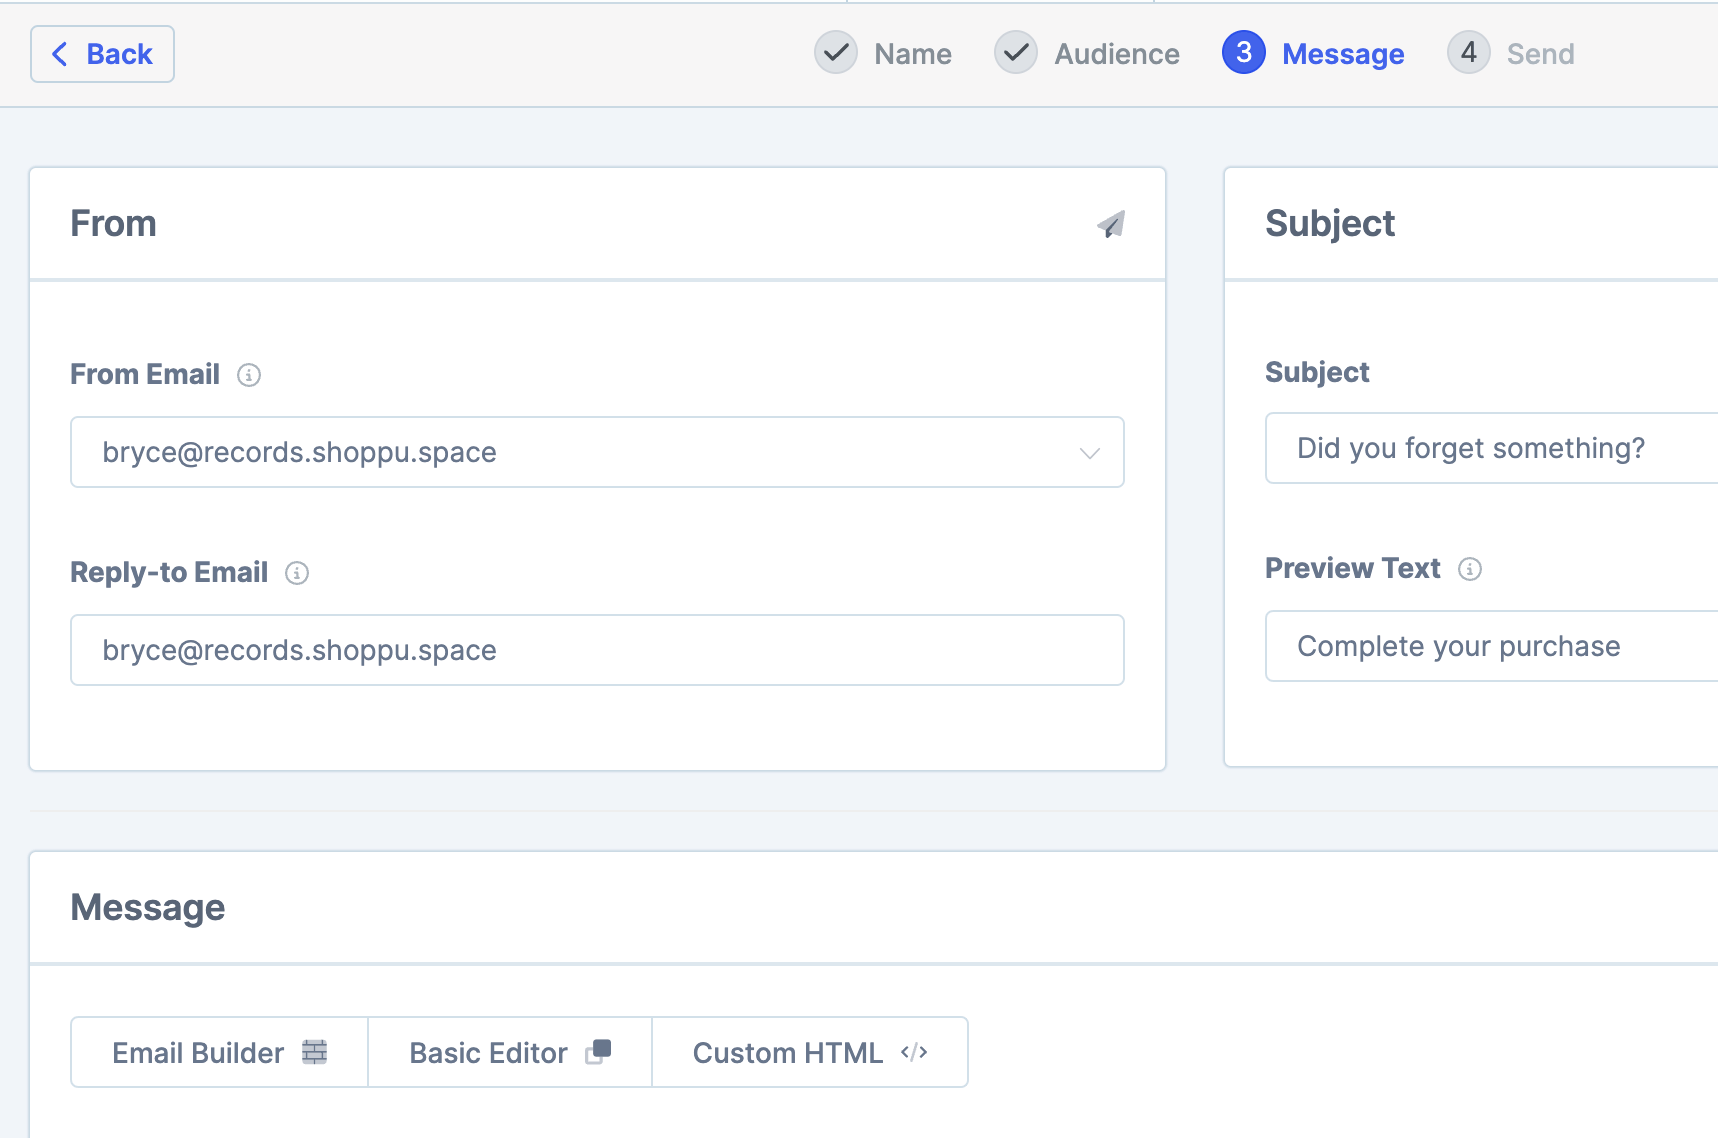
Task: Click the step 4 Send circle icon
Action: click(x=1468, y=53)
